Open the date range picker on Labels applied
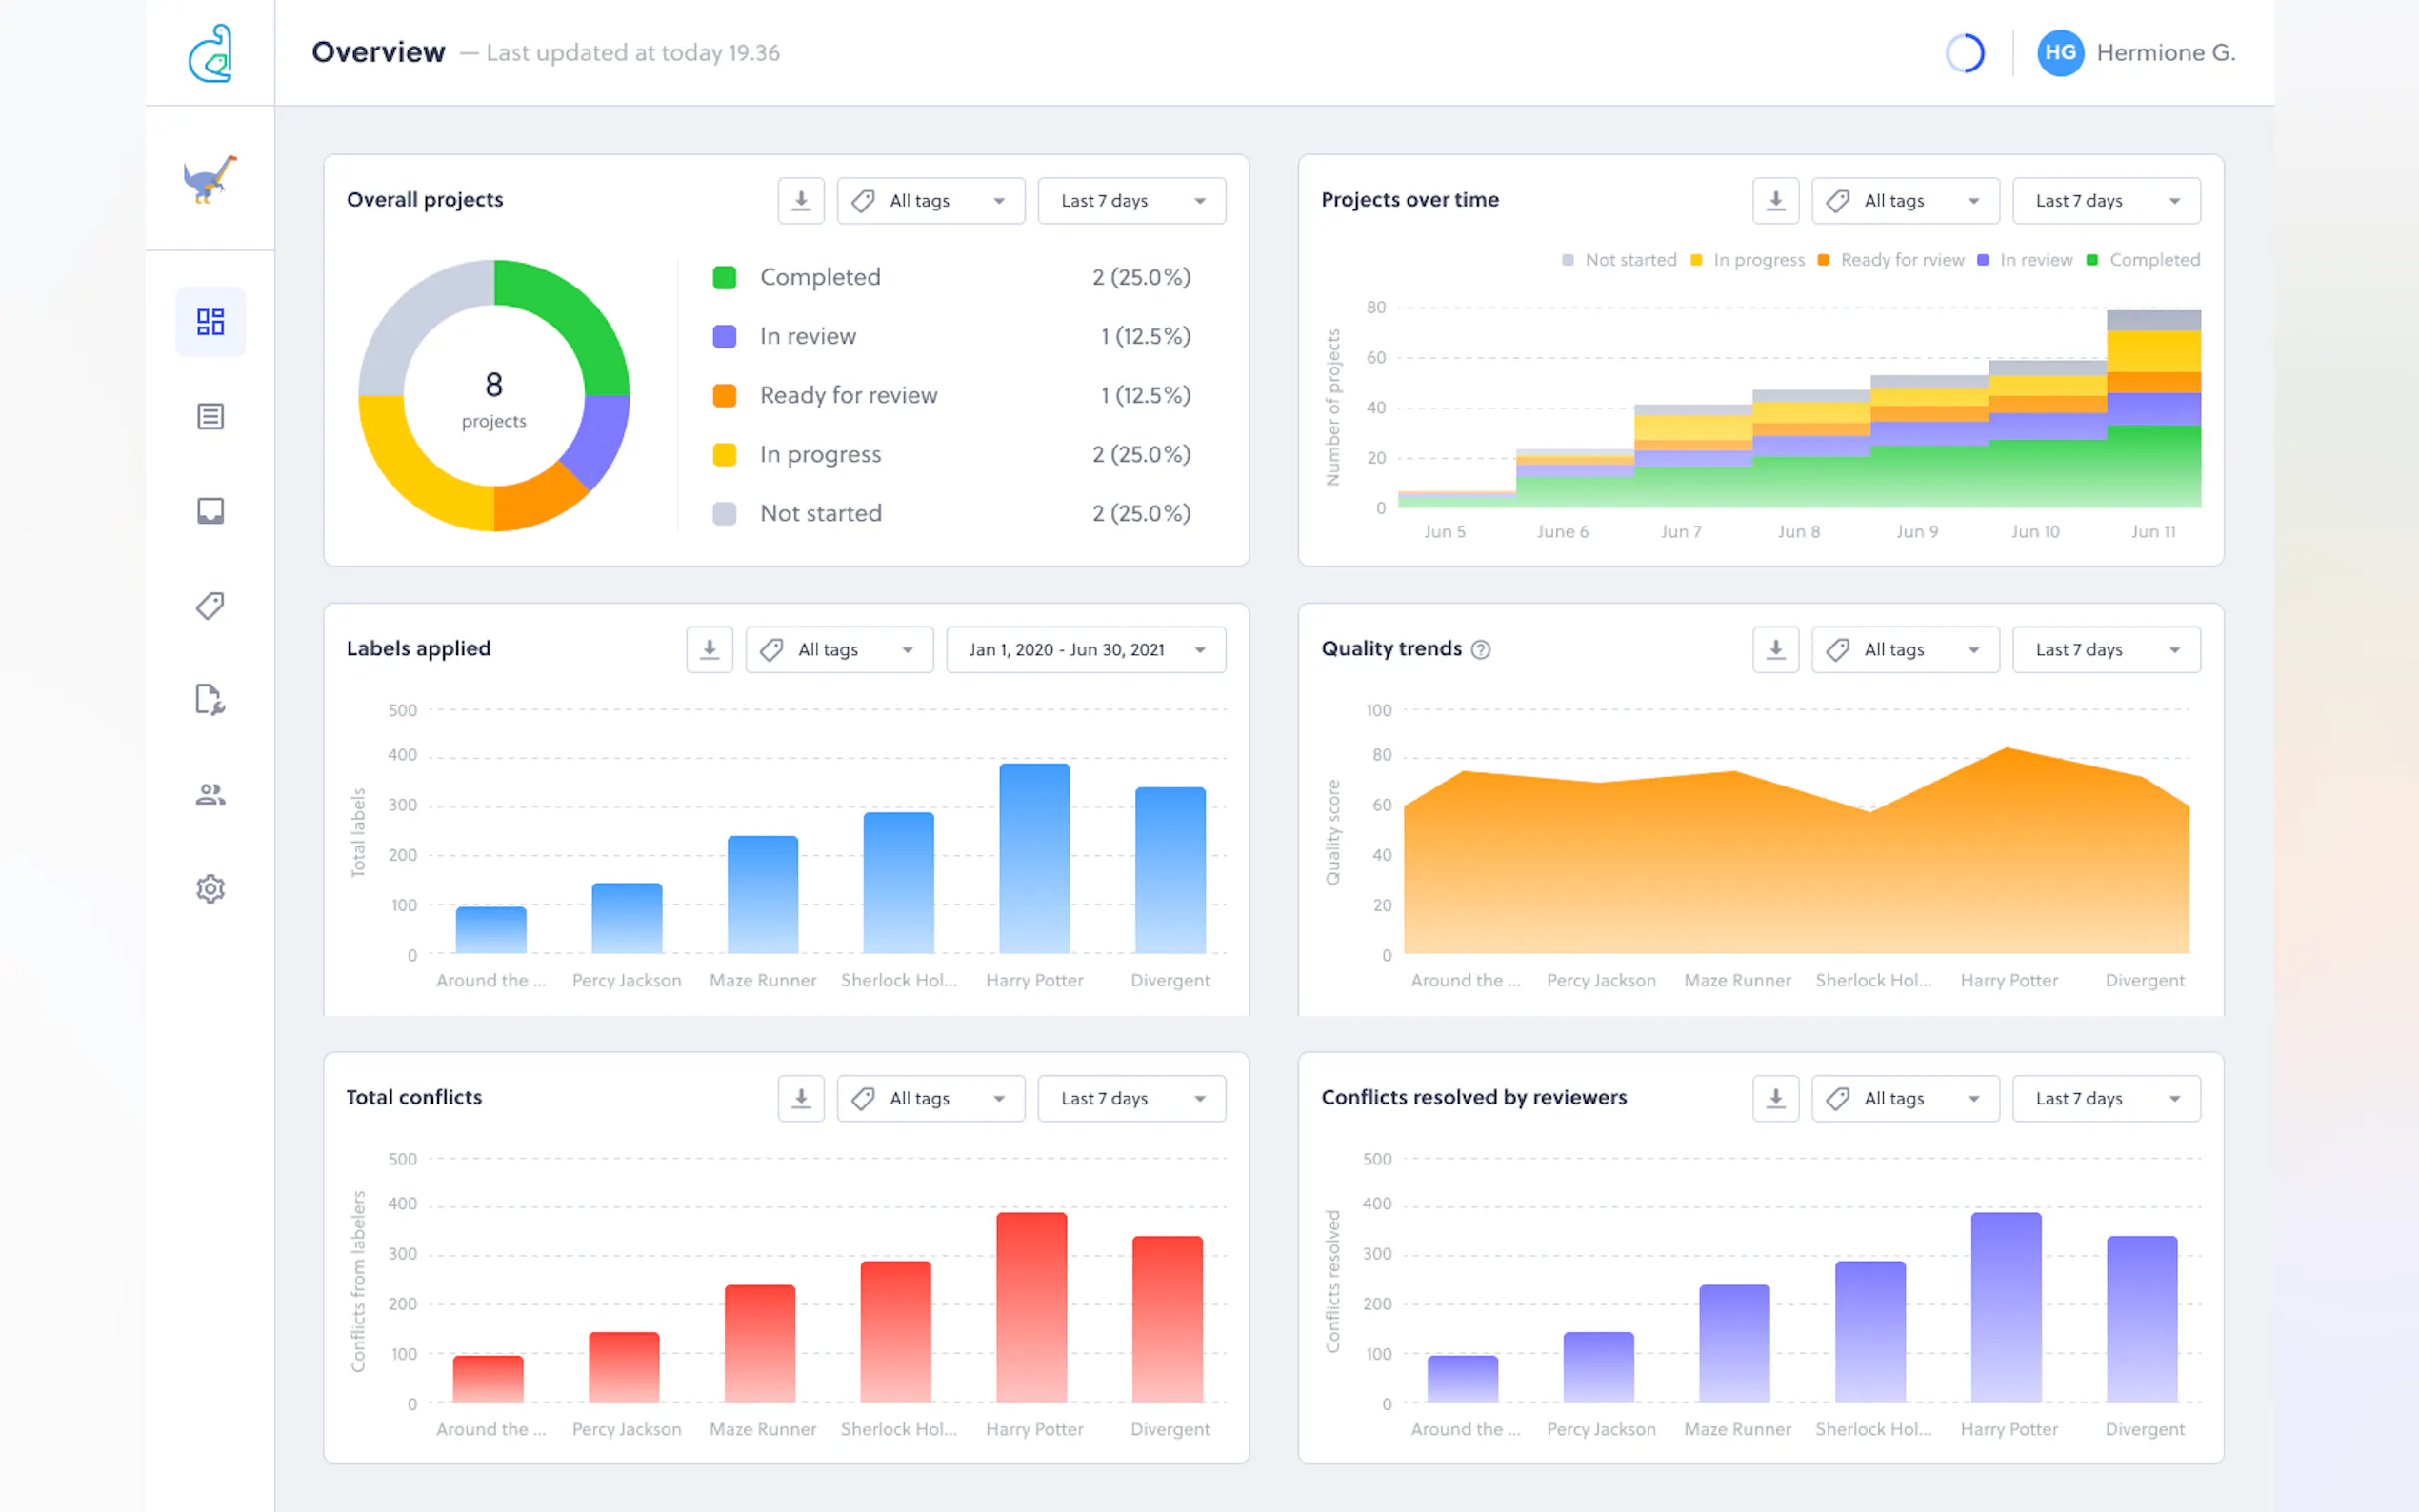 pyautogui.click(x=1085, y=649)
